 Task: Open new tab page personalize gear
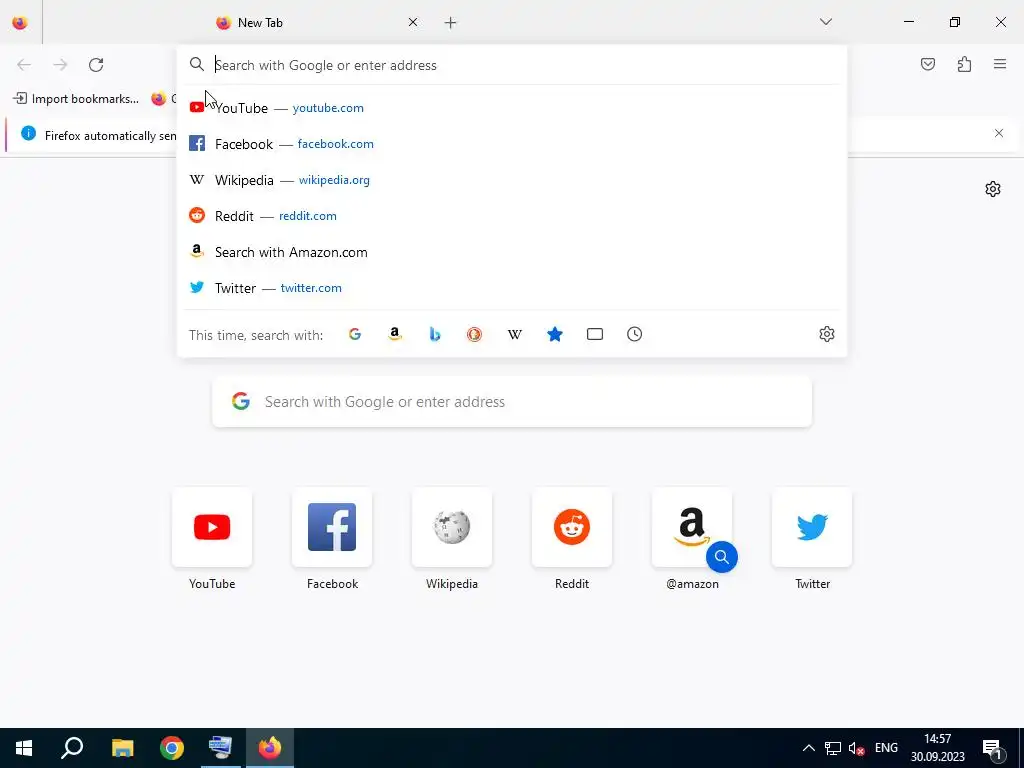click(993, 189)
